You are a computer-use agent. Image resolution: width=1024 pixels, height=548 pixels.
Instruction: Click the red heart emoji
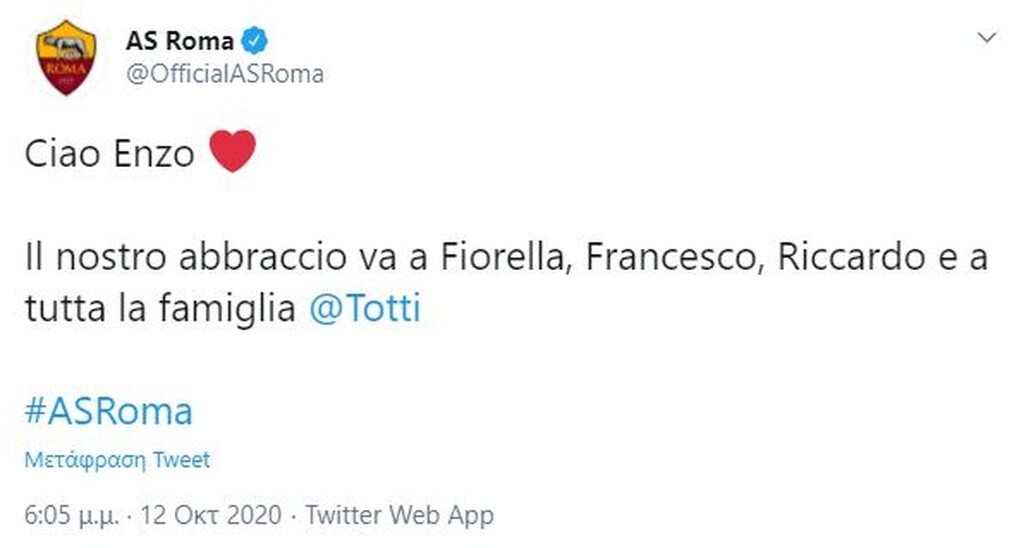[x=232, y=152]
